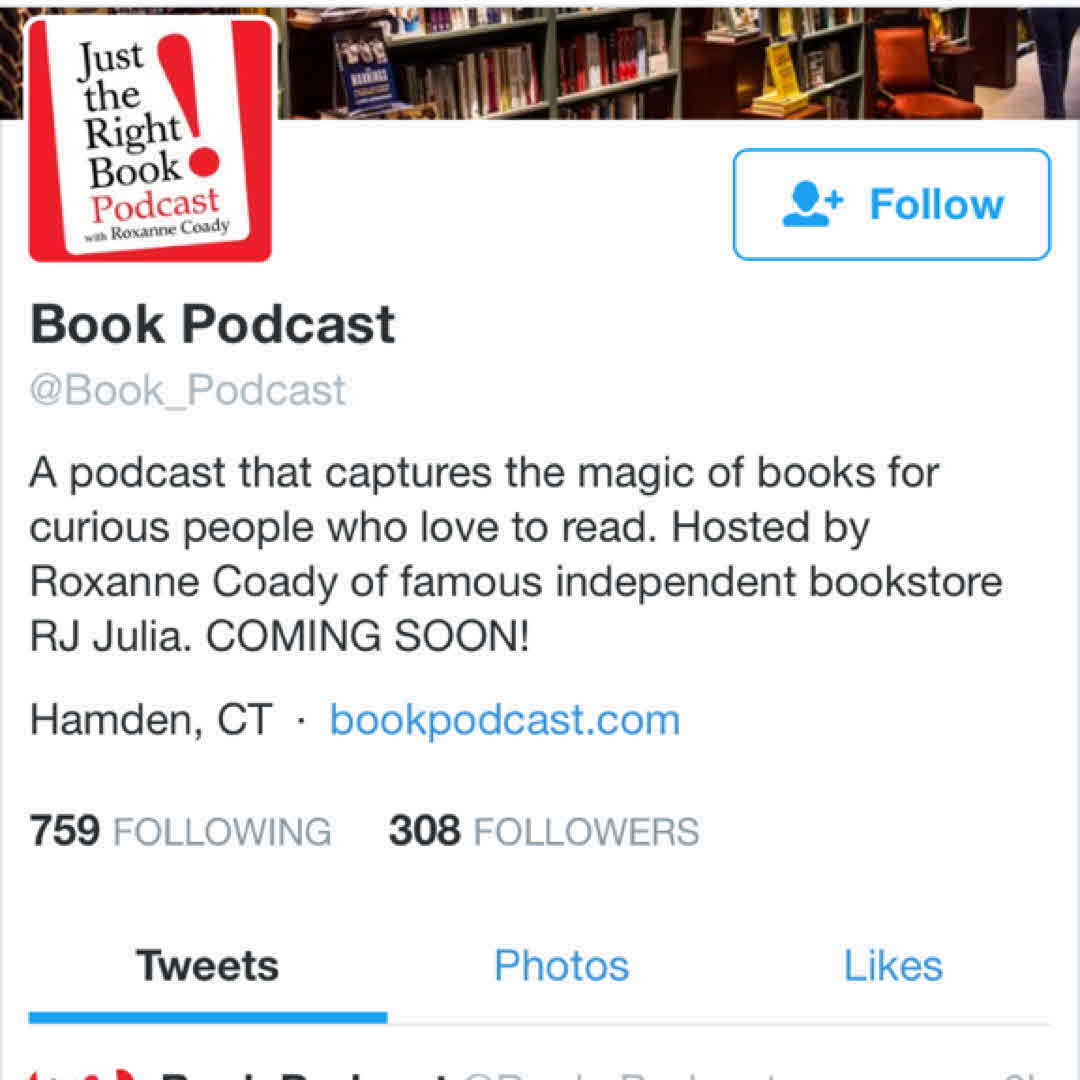Viewport: 1080px width, 1080px height.
Task: Switch to the Likes tab
Action: (x=893, y=966)
